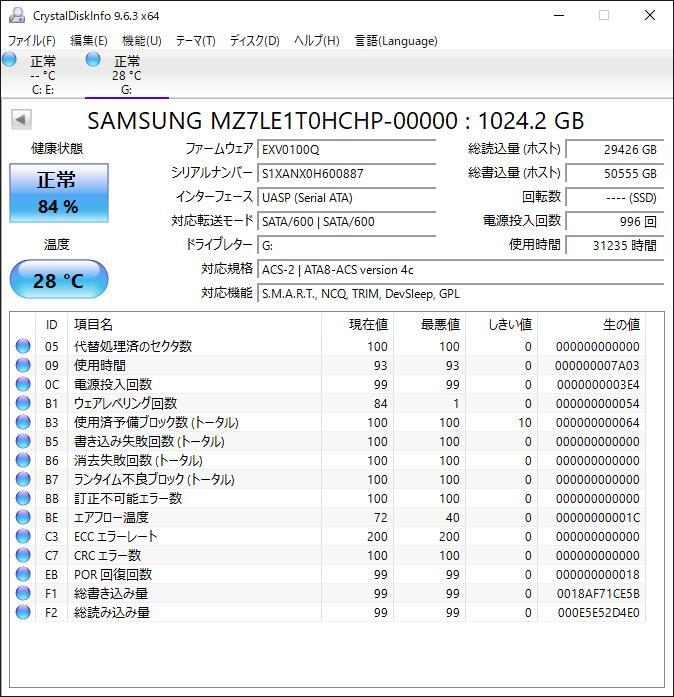
Task: Click status orb of row 05 代替処理済のセクタ数
Action: click(x=23, y=346)
